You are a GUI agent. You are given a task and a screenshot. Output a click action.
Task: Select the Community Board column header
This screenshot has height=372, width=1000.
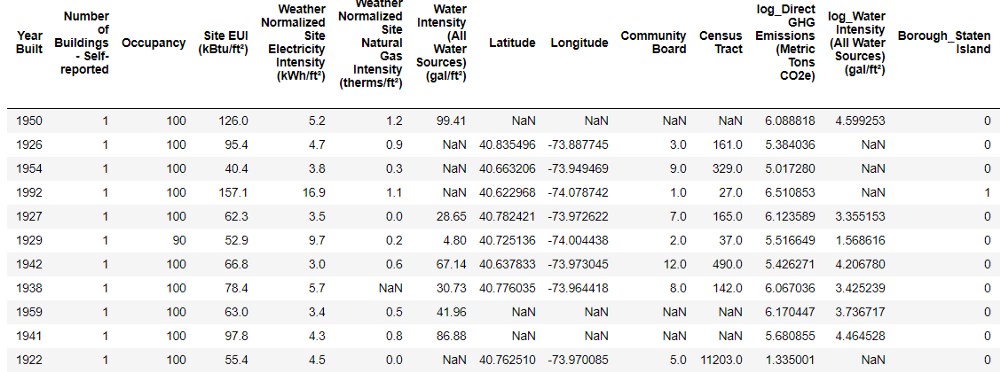654,42
